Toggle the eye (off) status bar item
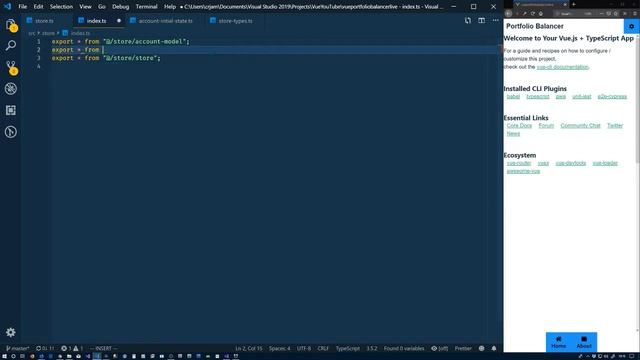 pyautogui.click(x=440, y=348)
